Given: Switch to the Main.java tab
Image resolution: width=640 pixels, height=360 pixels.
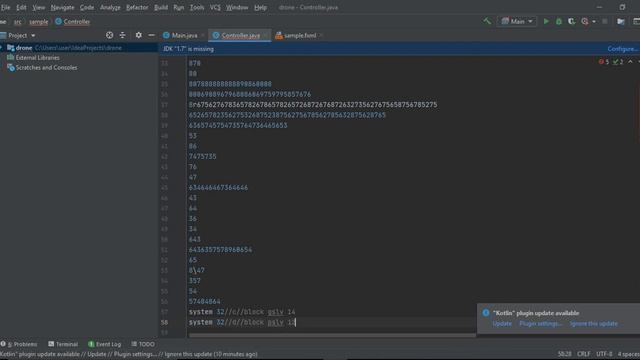Looking at the screenshot, I should click(184, 36).
